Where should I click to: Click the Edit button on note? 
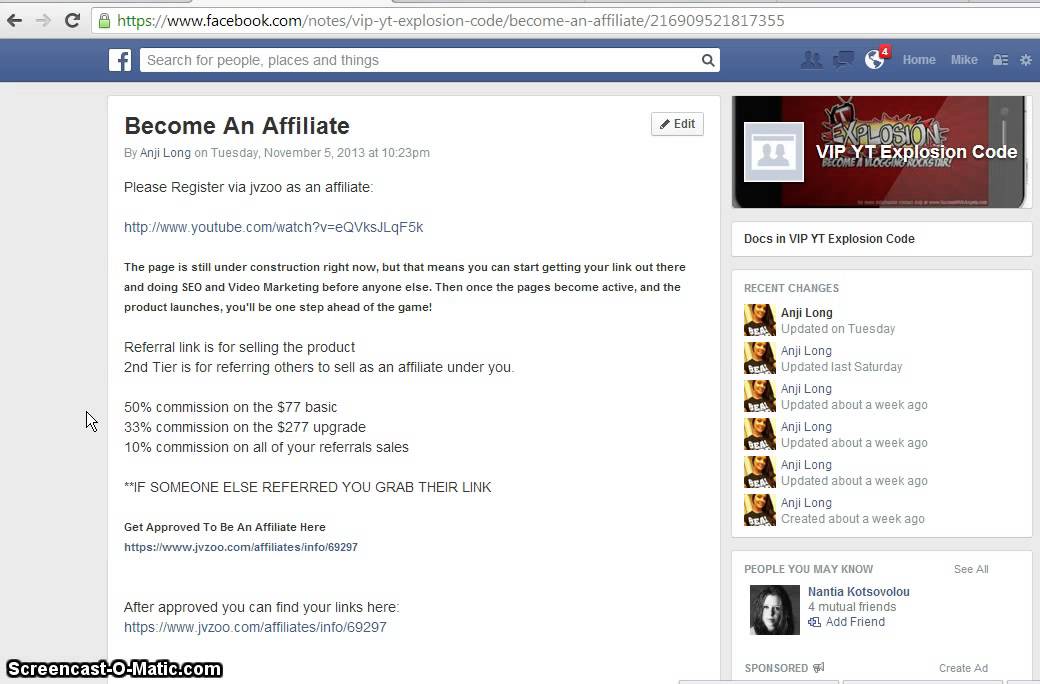pos(677,124)
